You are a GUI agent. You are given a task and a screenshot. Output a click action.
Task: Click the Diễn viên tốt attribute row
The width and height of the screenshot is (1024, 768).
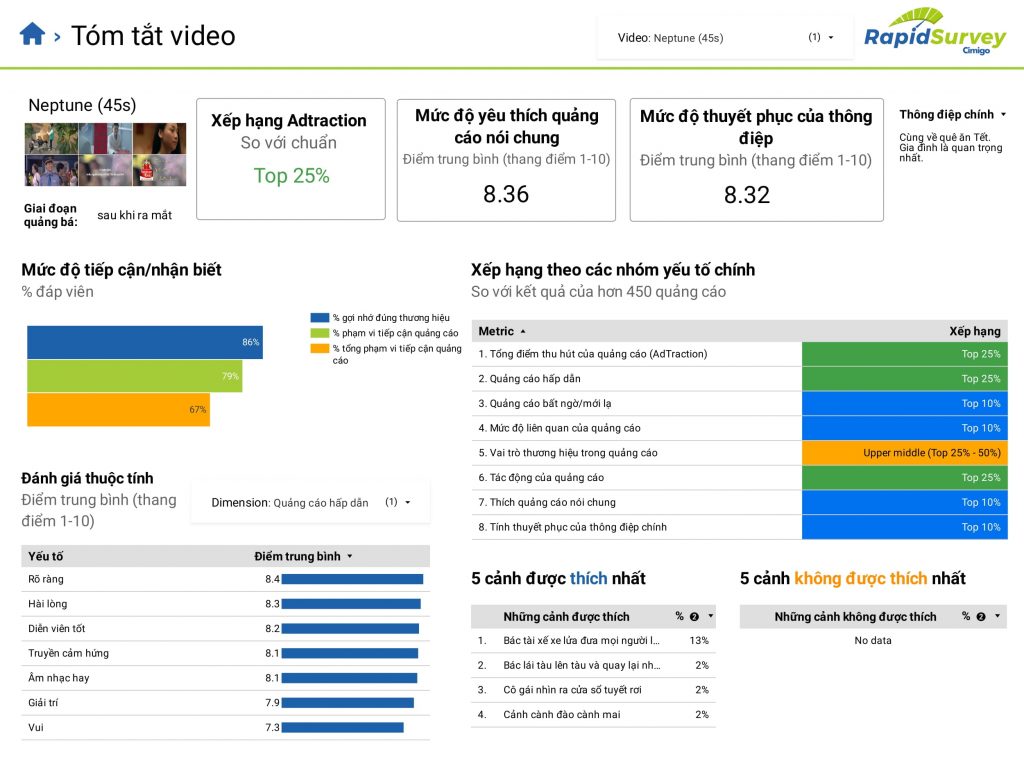tap(225, 629)
